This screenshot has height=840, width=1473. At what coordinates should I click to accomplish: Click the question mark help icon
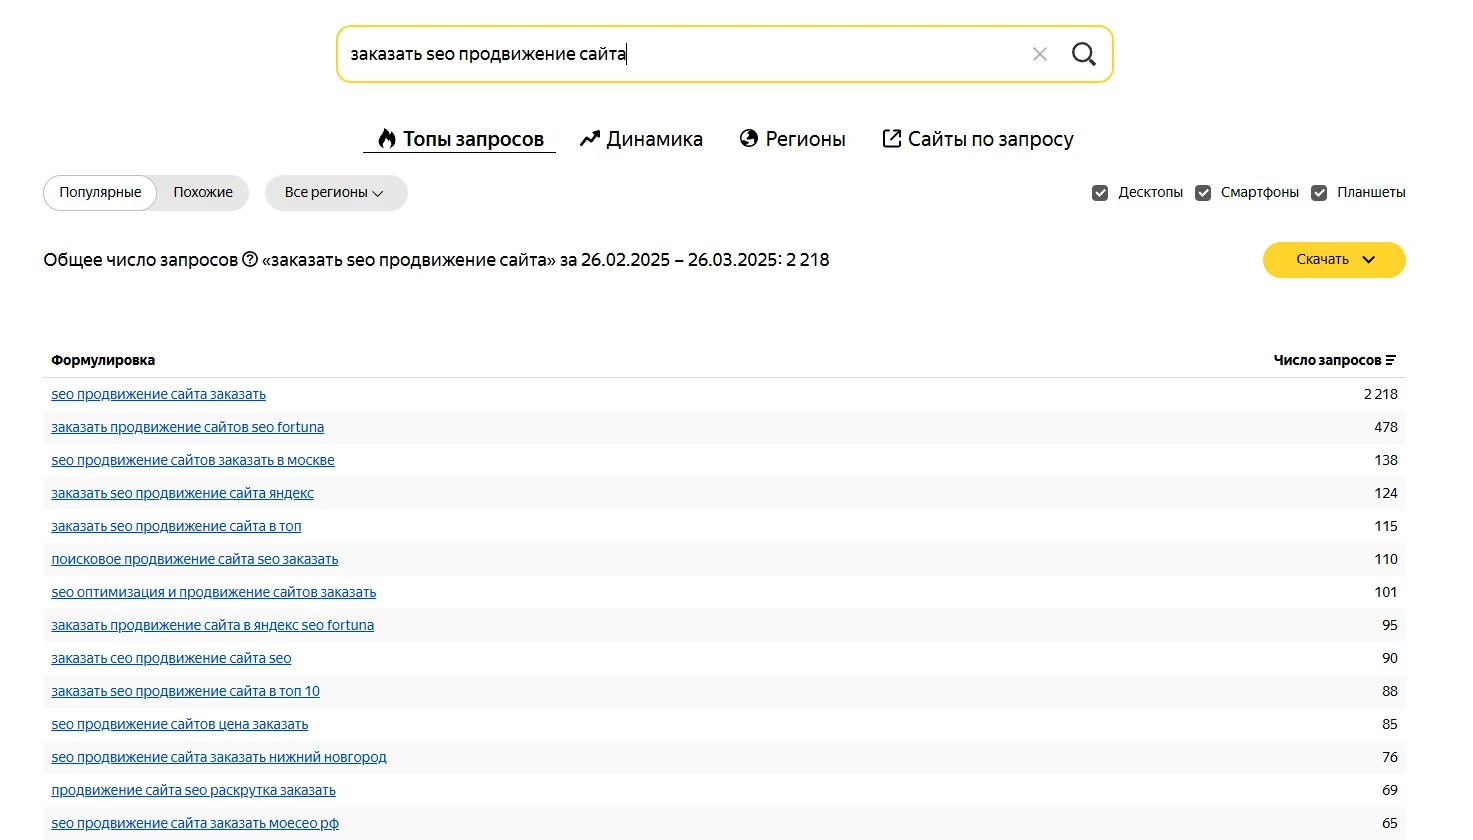[x=250, y=260]
